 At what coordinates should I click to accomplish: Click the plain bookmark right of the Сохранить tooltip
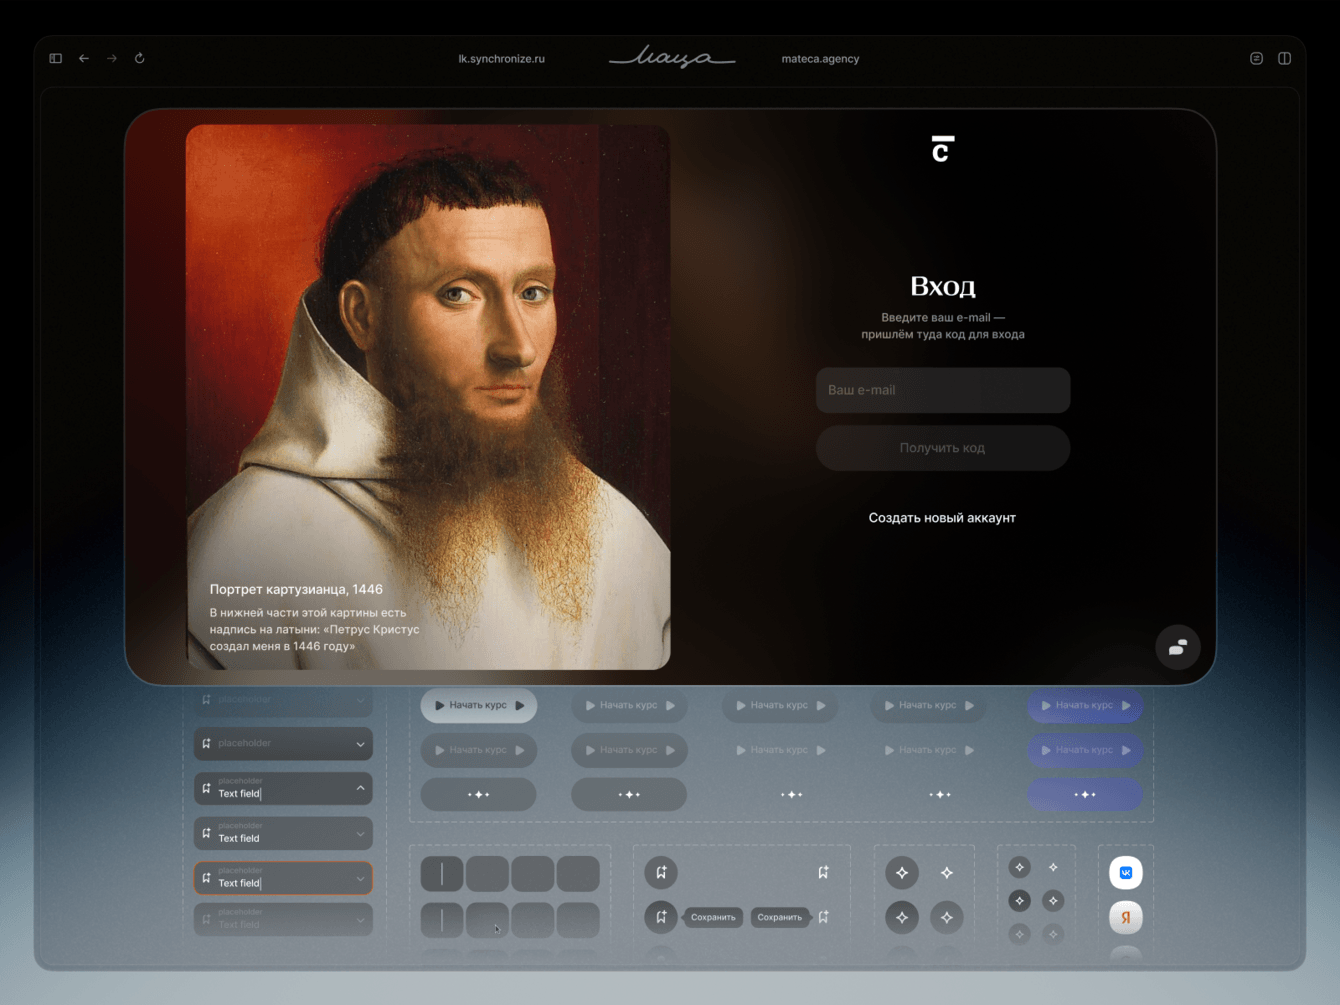[823, 917]
